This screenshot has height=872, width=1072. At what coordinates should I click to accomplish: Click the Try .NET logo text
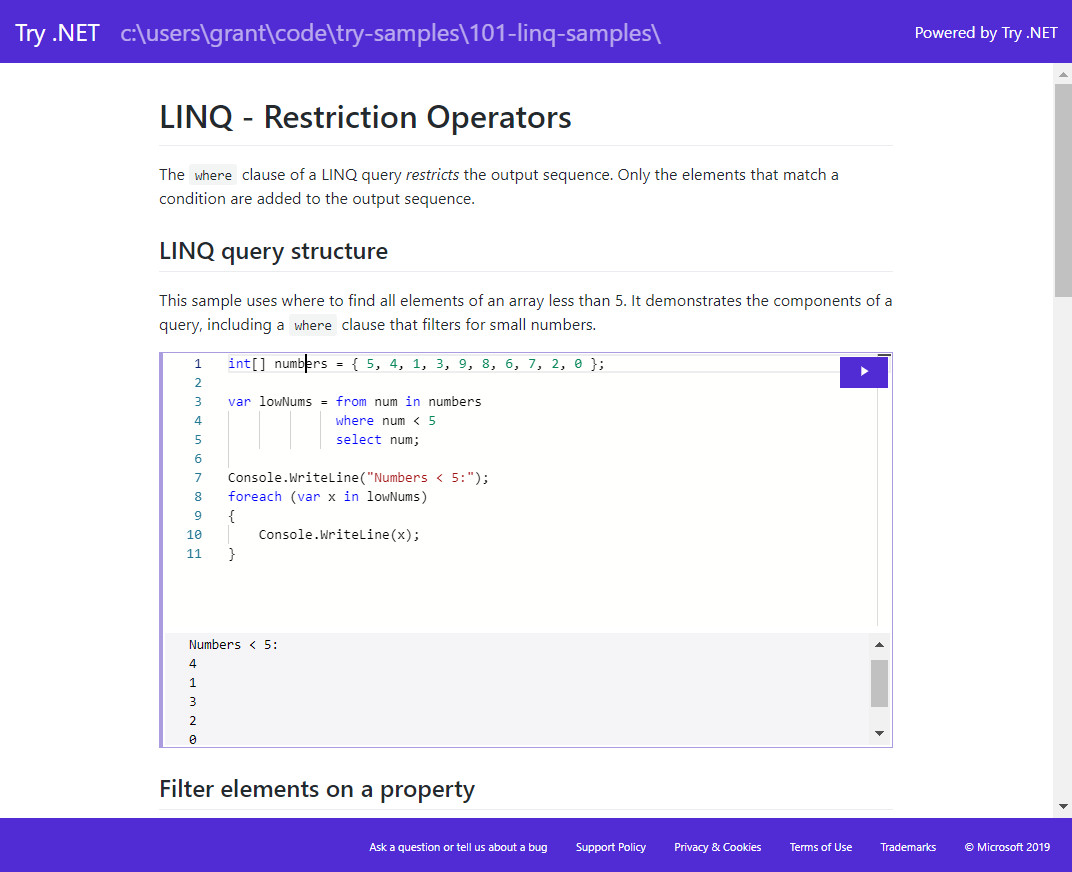[57, 33]
